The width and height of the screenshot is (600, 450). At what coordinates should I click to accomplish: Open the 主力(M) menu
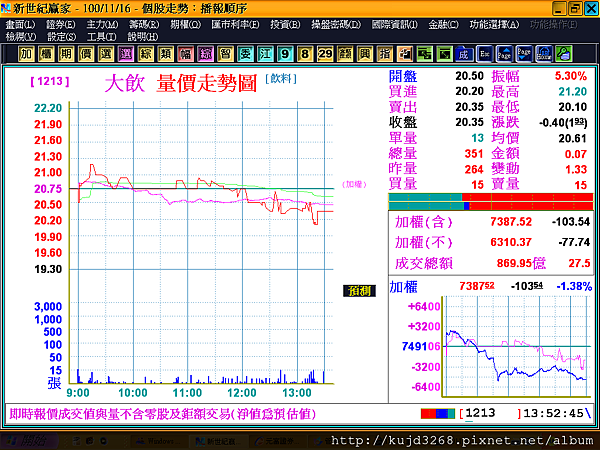coord(102,24)
